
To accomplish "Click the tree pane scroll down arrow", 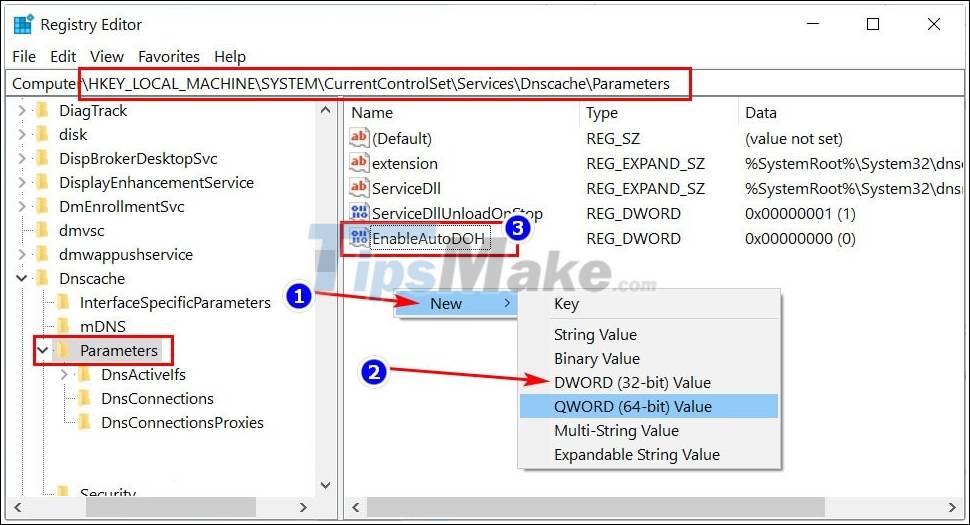I will click(326, 485).
